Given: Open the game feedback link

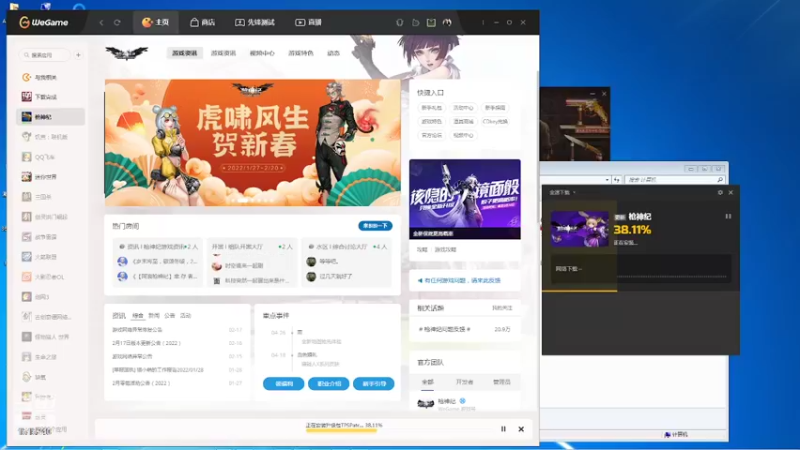Looking at the screenshot, I should 459,281.
